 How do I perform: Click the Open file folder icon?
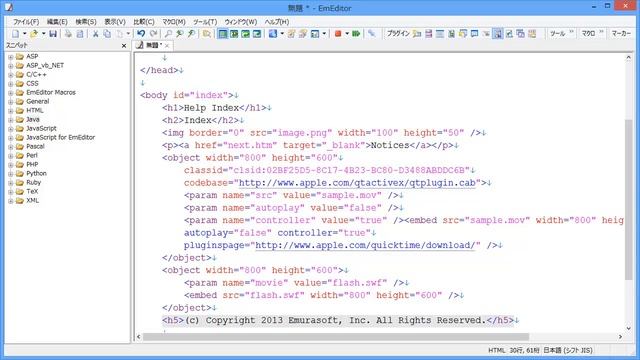[x=34, y=34]
